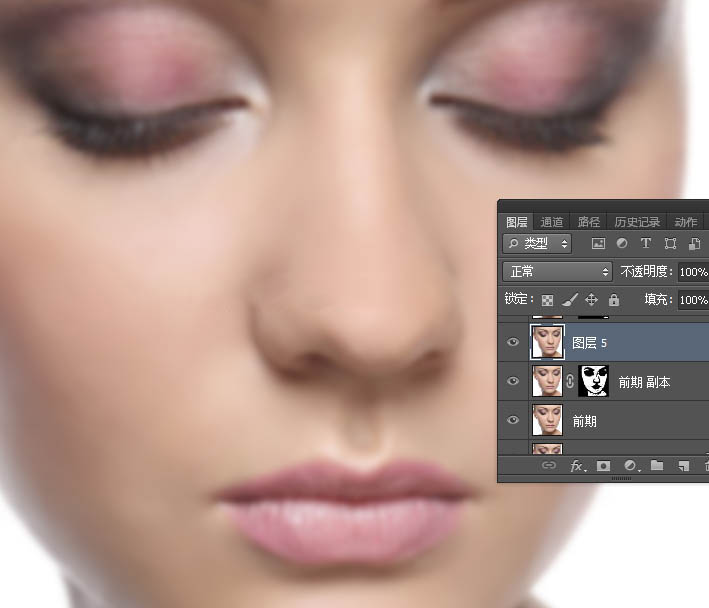
Task: Select the 图层 5 layer thumbnail
Action: click(547, 342)
